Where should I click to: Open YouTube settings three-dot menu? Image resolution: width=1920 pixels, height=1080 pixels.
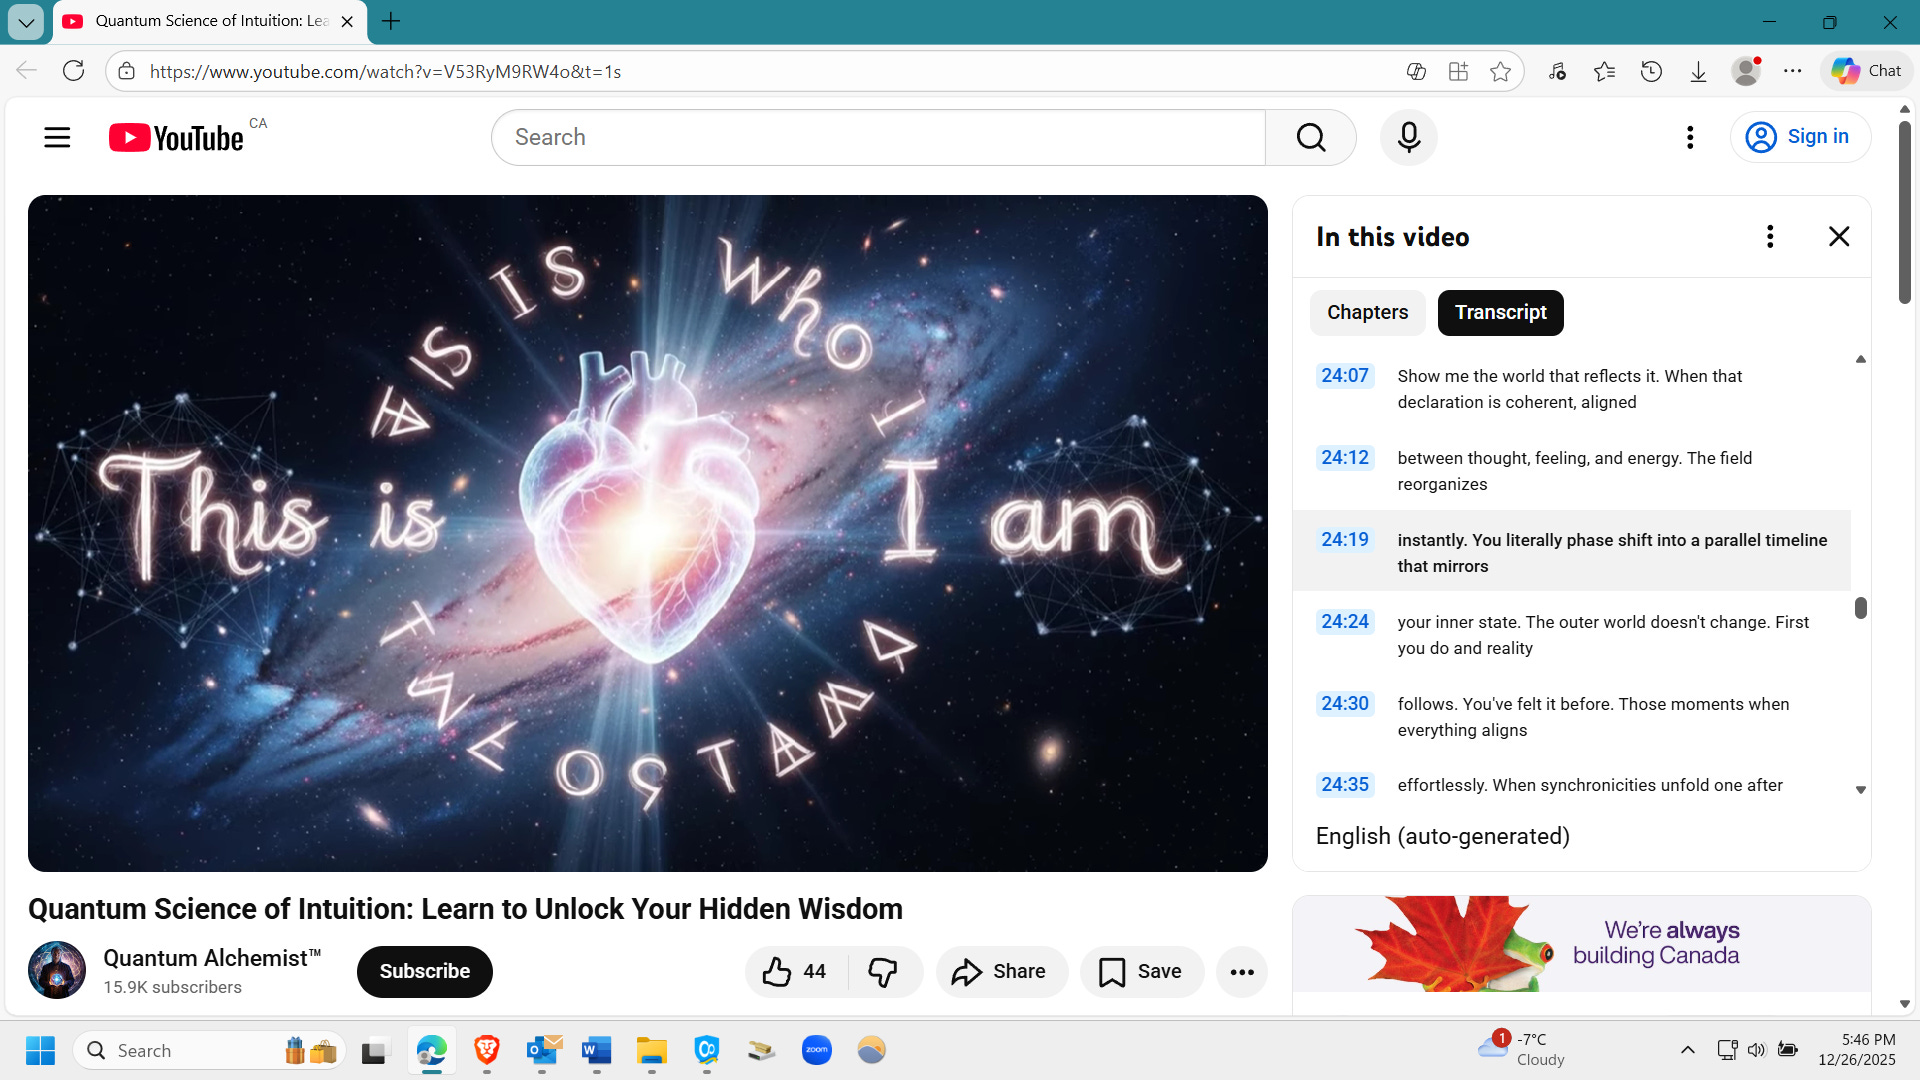tap(1690, 137)
